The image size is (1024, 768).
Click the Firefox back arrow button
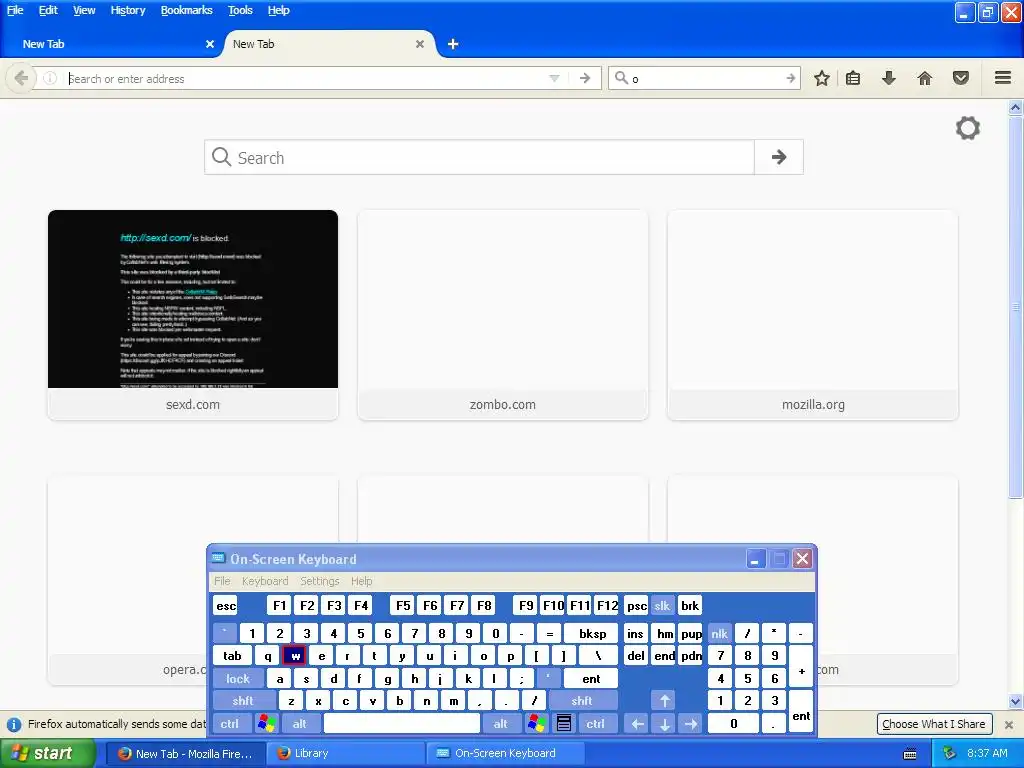[x=21, y=78]
